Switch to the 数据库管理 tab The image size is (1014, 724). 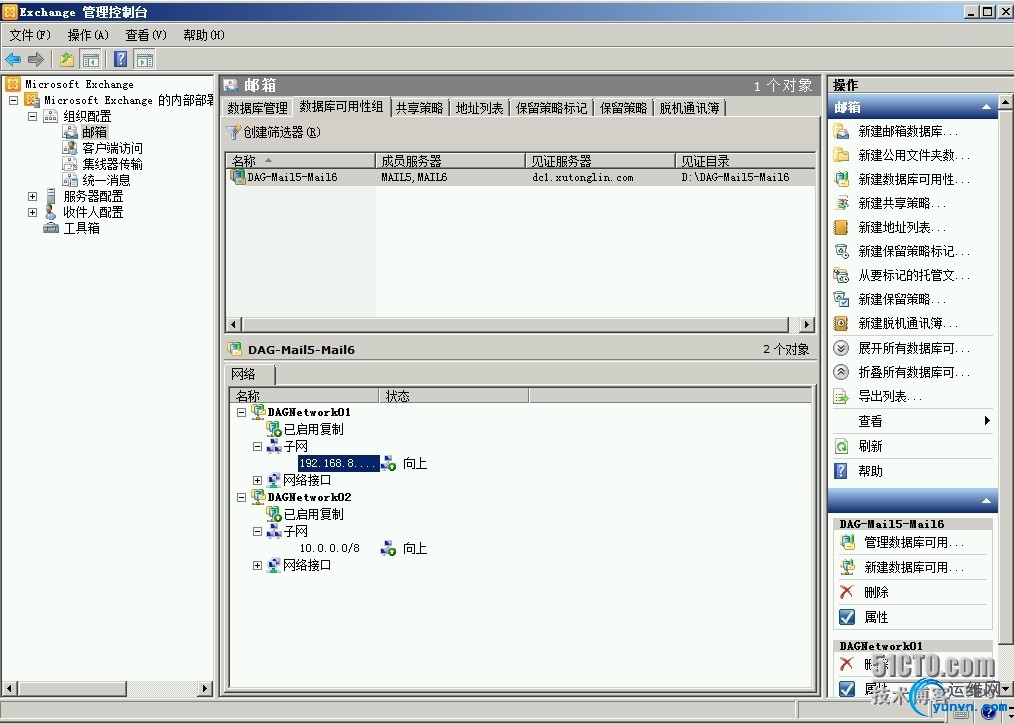(x=257, y=108)
